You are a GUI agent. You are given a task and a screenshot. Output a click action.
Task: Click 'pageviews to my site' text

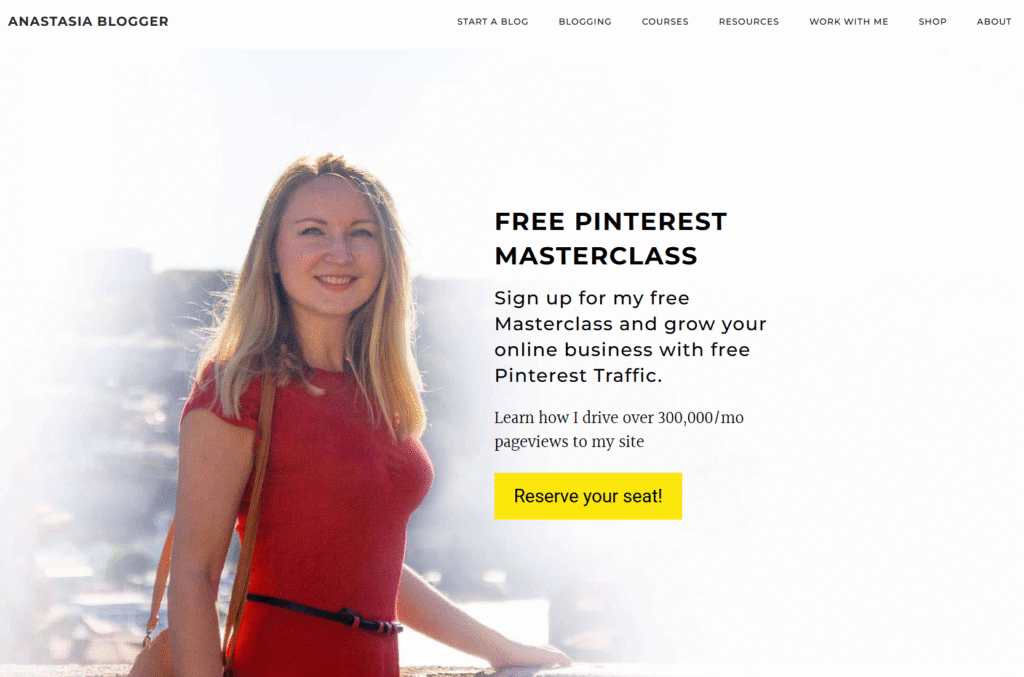pos(569,442)
